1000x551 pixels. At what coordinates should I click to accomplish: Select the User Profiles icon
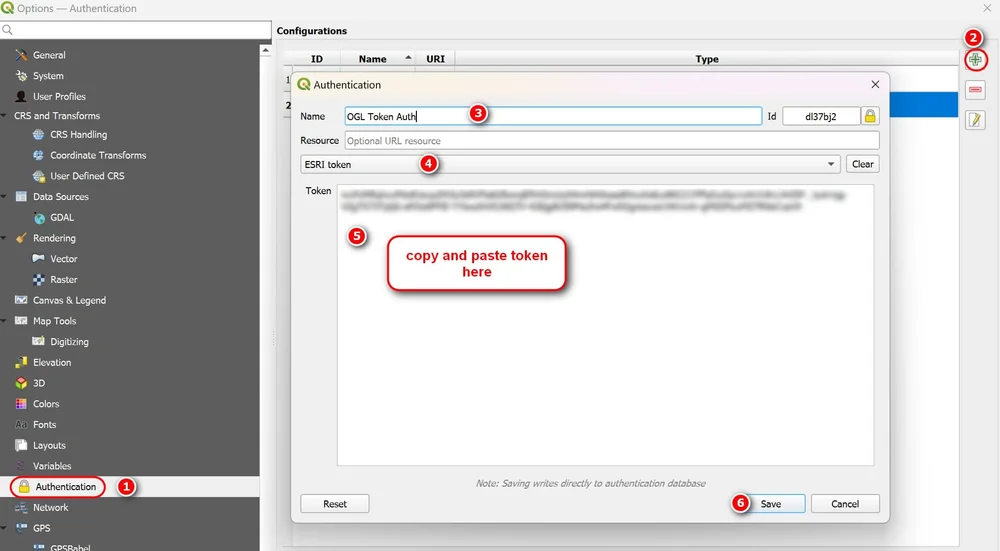[x=22, y=96]
